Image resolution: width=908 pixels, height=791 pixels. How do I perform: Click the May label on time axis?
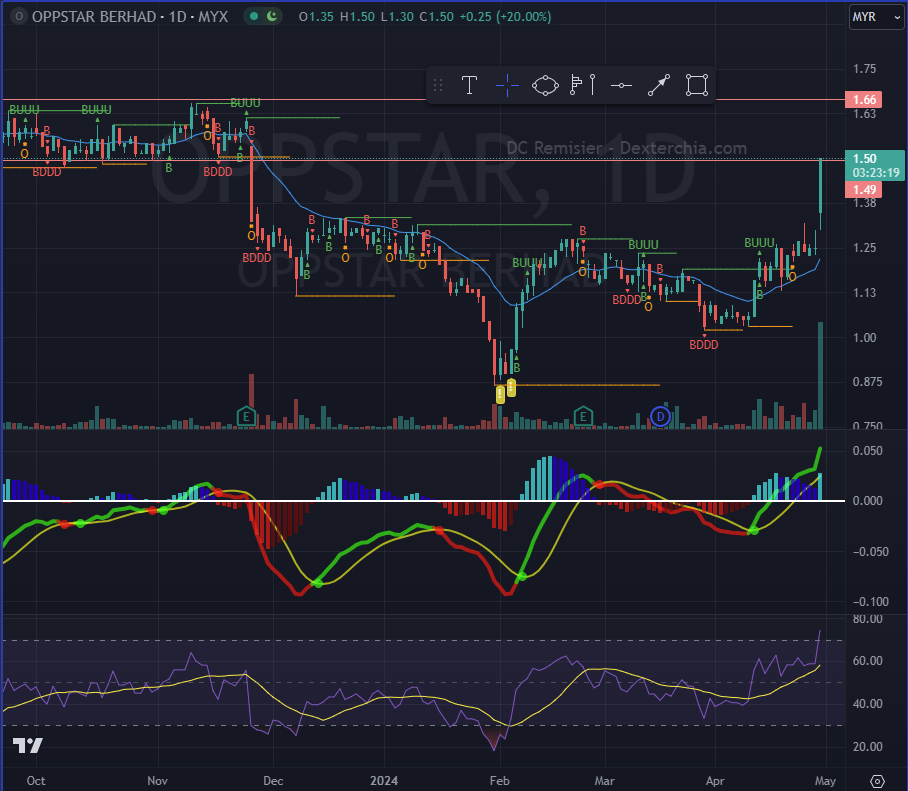pyautogui.click(x=825, y=781)
